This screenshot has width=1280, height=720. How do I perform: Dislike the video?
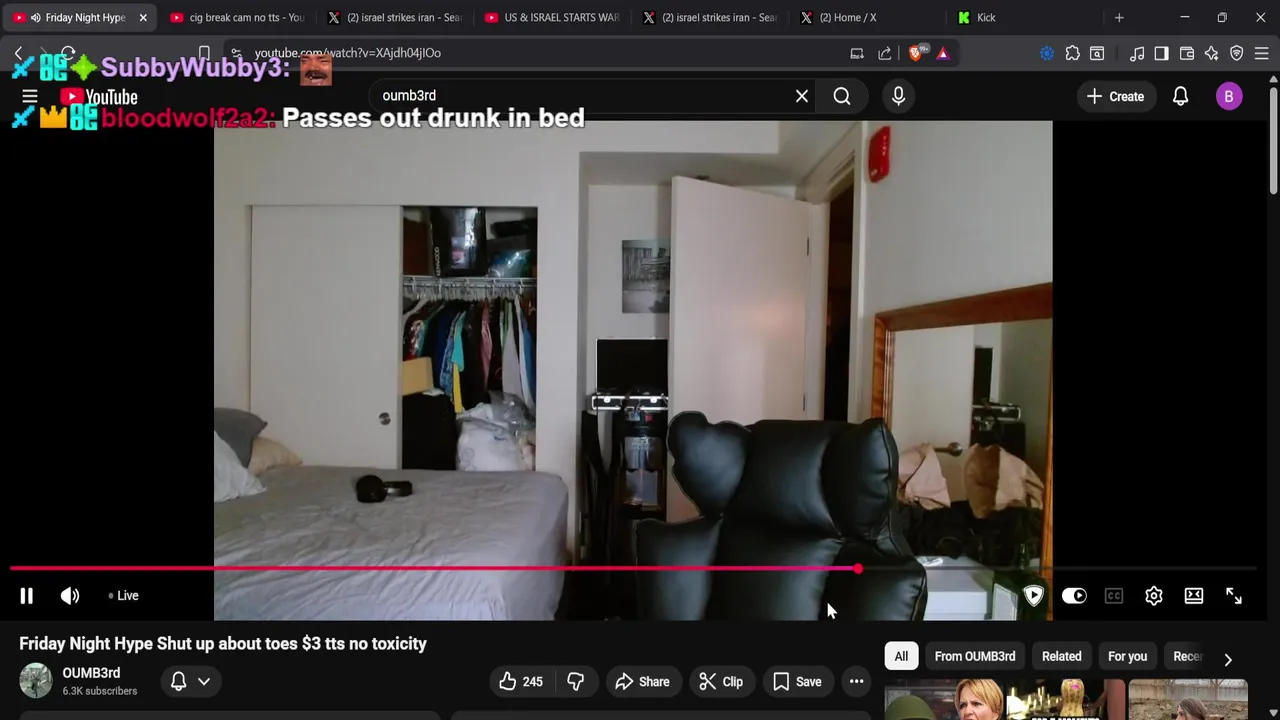[x=575, y=682]
